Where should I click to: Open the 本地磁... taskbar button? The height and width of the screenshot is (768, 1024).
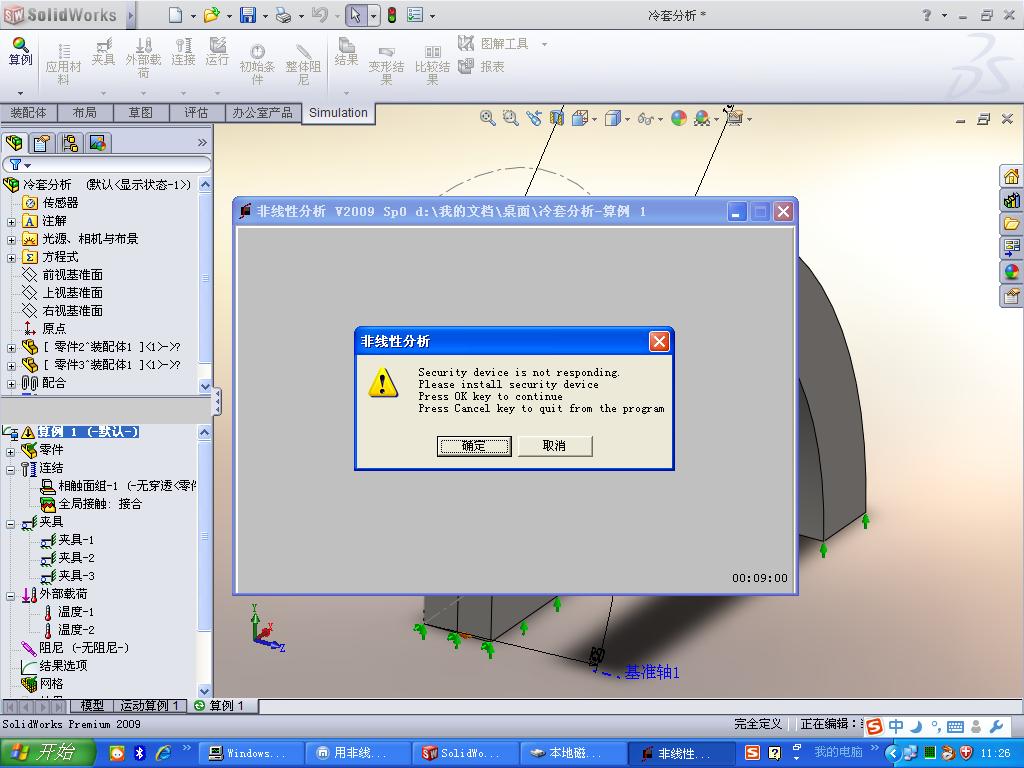[573, 753]
